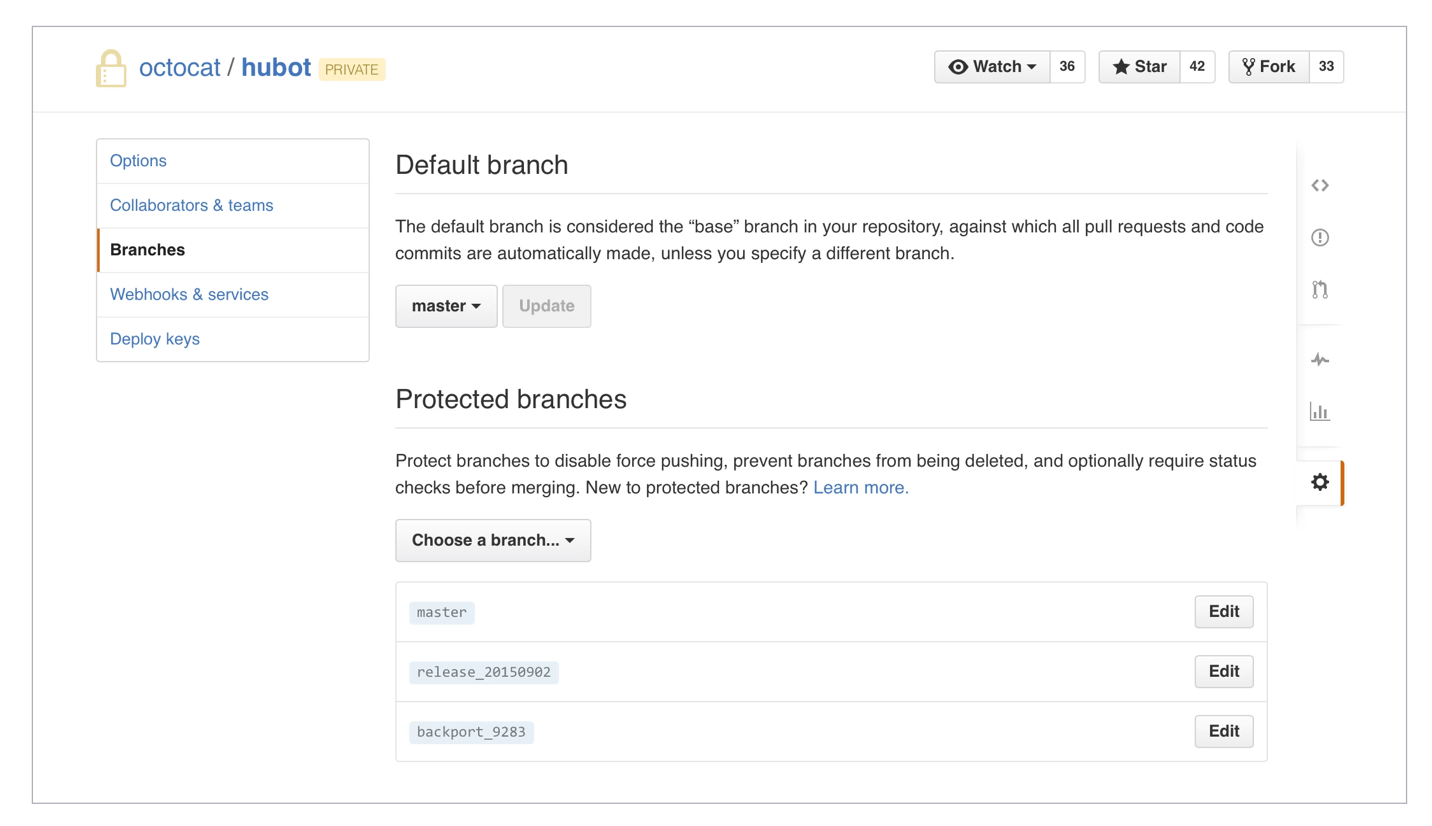This screenshot has height=826, width=1432.
Task: Click the backport_9283 branch label
Action: click(x=472, y=732)
